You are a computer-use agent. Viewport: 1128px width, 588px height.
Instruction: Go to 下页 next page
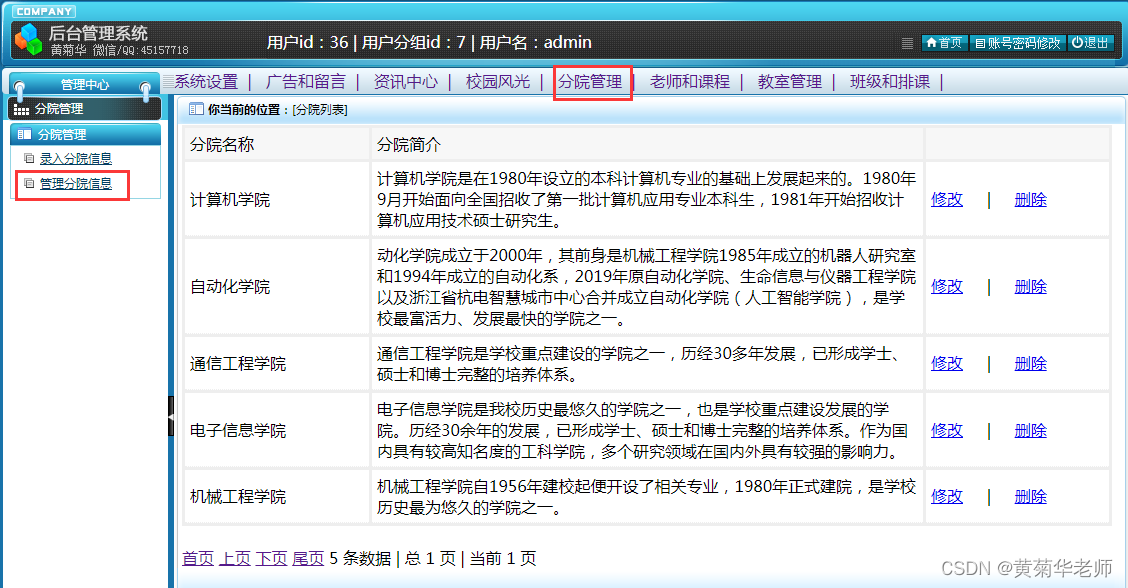point(271,558)
